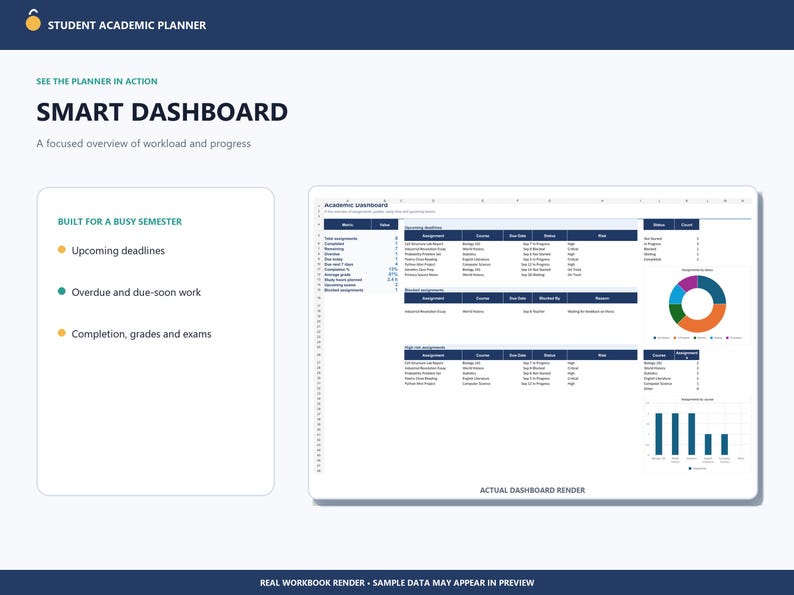Click the purple segment of the status donut chart
This screenshot has width=794, height=595.
[x=688, y=283]
